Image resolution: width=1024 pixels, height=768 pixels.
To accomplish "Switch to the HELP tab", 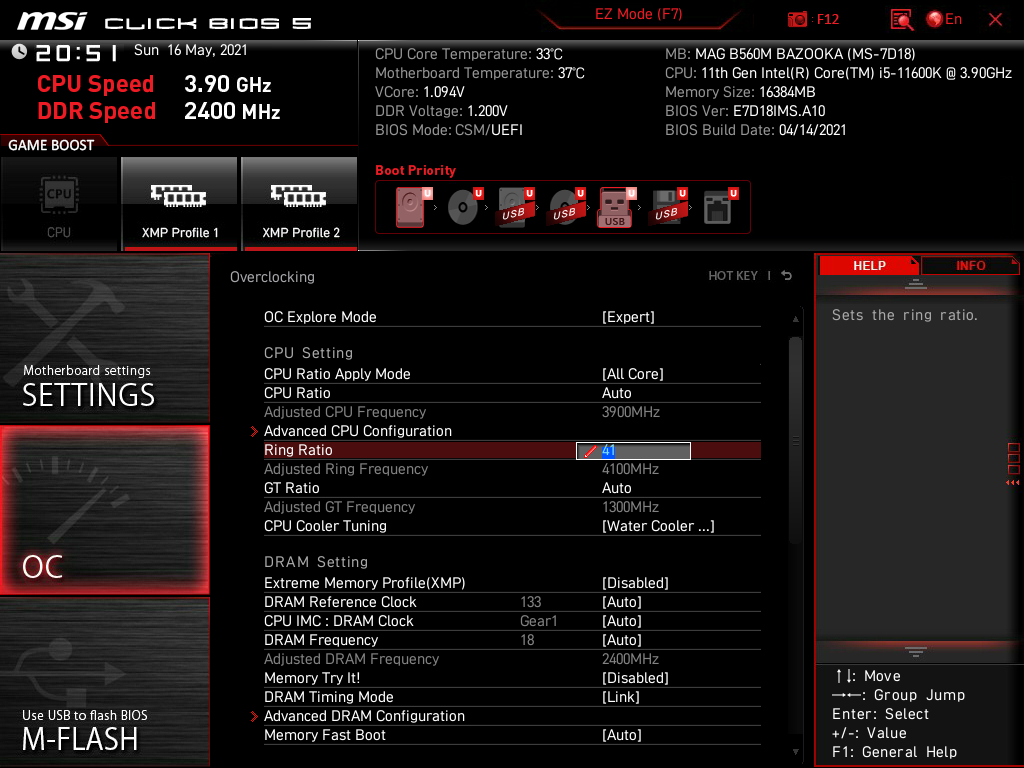I will pos(869,266).
